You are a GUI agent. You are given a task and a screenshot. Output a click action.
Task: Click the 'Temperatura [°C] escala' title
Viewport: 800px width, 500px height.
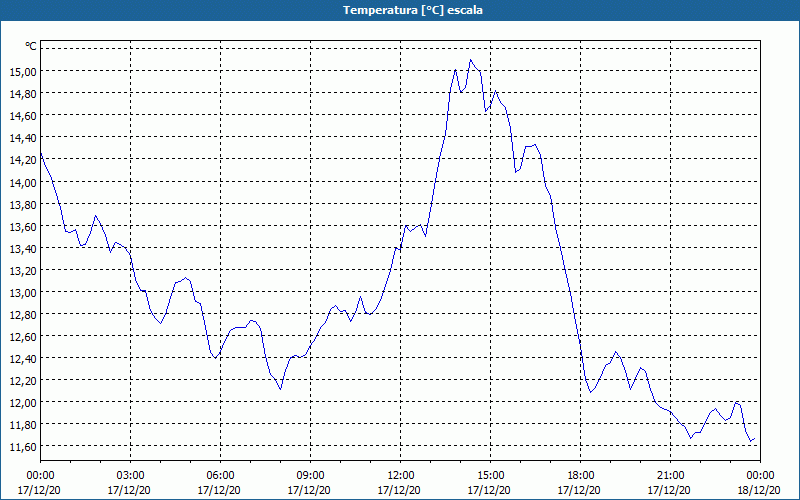(413, 10)
